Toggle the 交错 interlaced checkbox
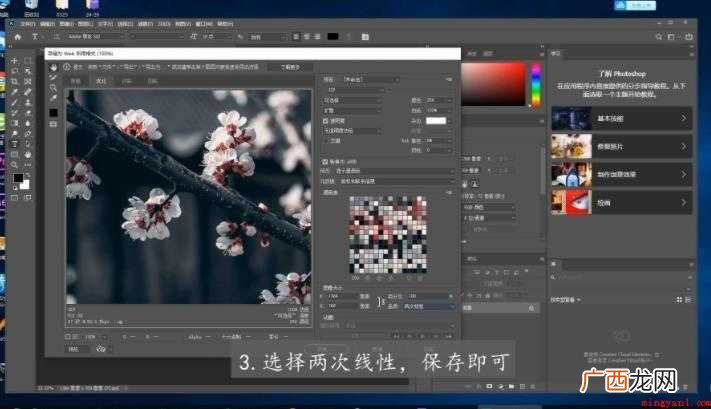The image size is (711, 409). 325,141
